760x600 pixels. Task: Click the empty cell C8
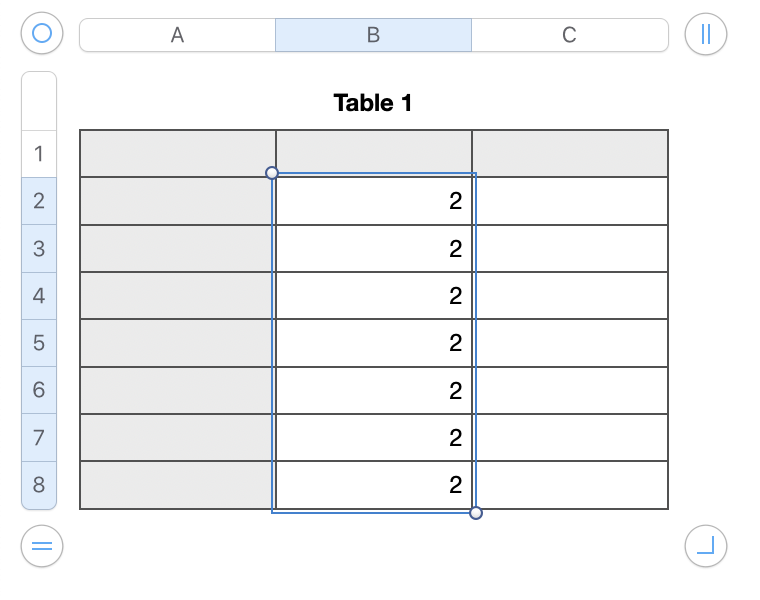(569, 485)
